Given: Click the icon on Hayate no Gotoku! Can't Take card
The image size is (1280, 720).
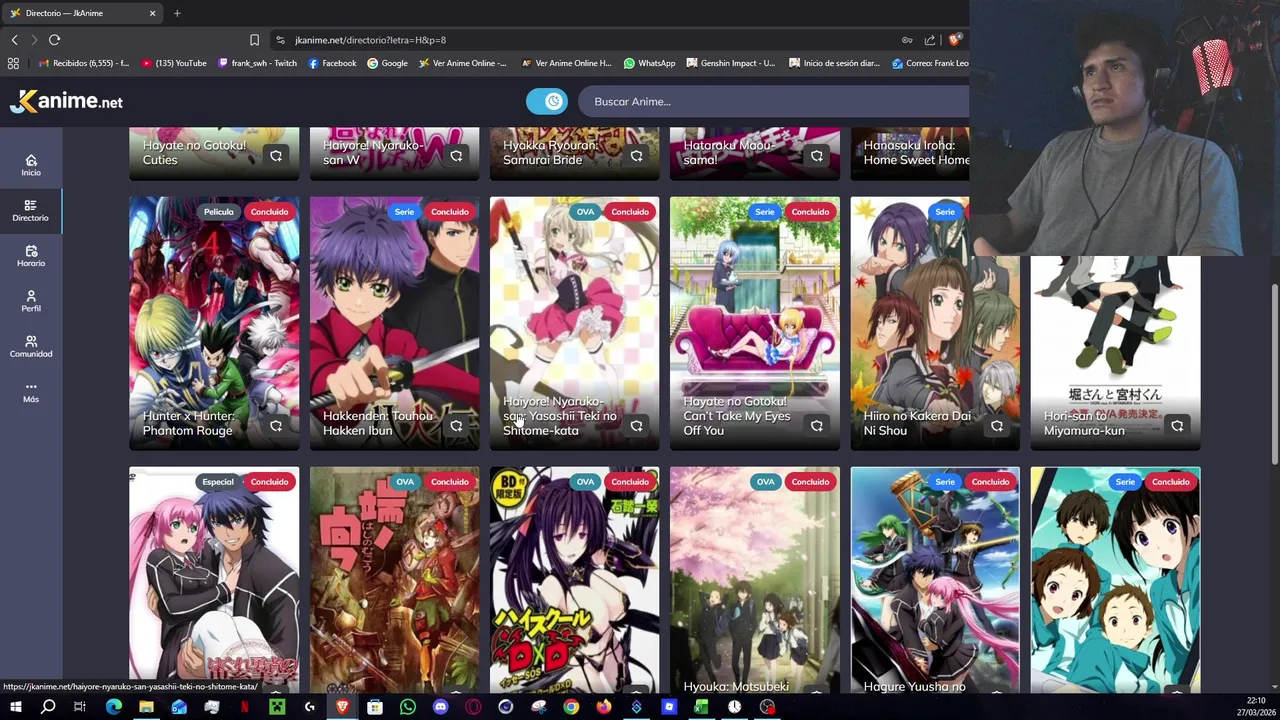Looking at the screenshot, I should (x=816, y=426).
